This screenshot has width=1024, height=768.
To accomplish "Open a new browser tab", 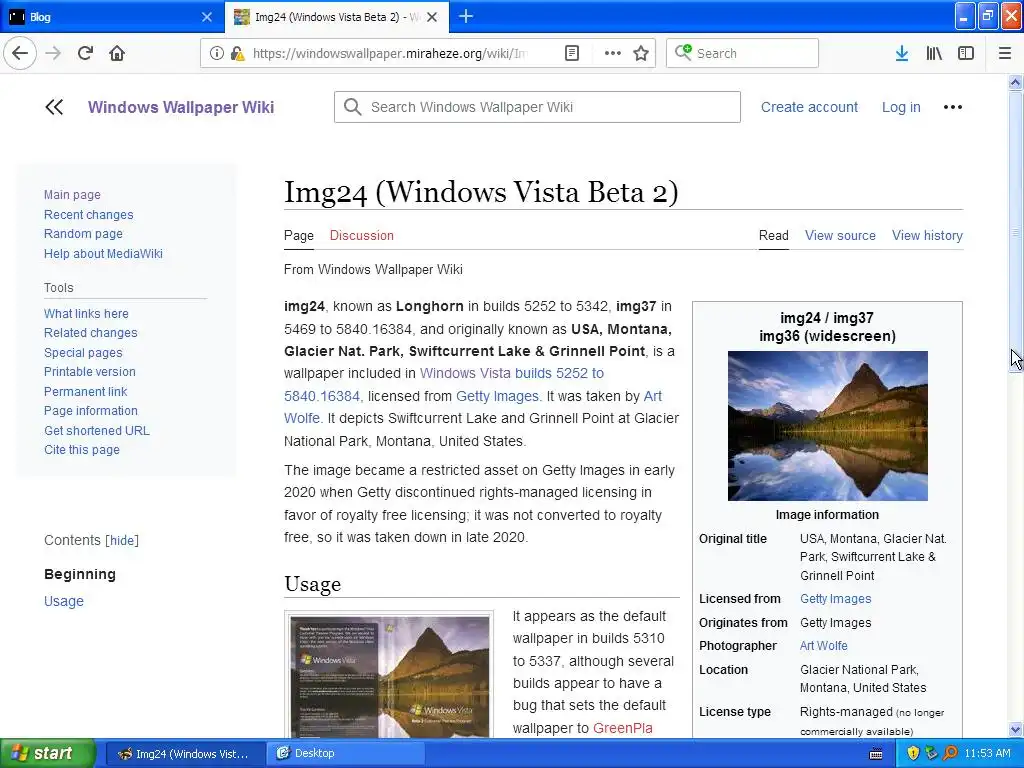I will (466, 16).
